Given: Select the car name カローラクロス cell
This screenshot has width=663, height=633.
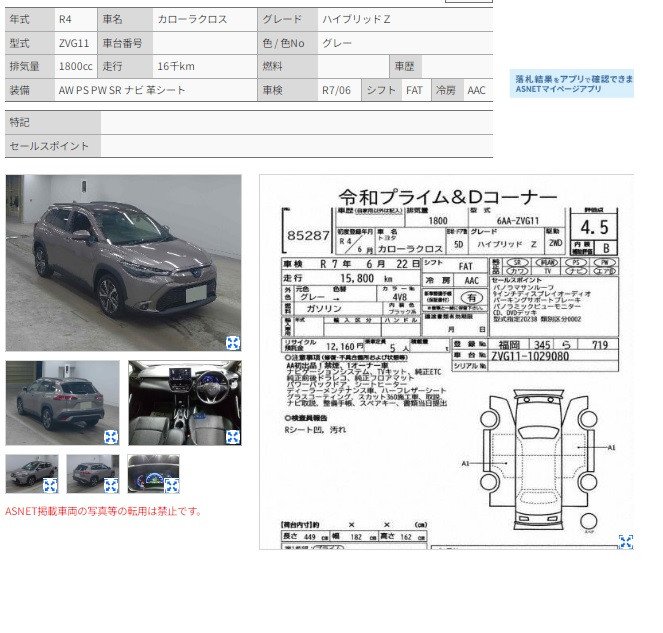Looking at the screenshot, I should pos(205,19).
